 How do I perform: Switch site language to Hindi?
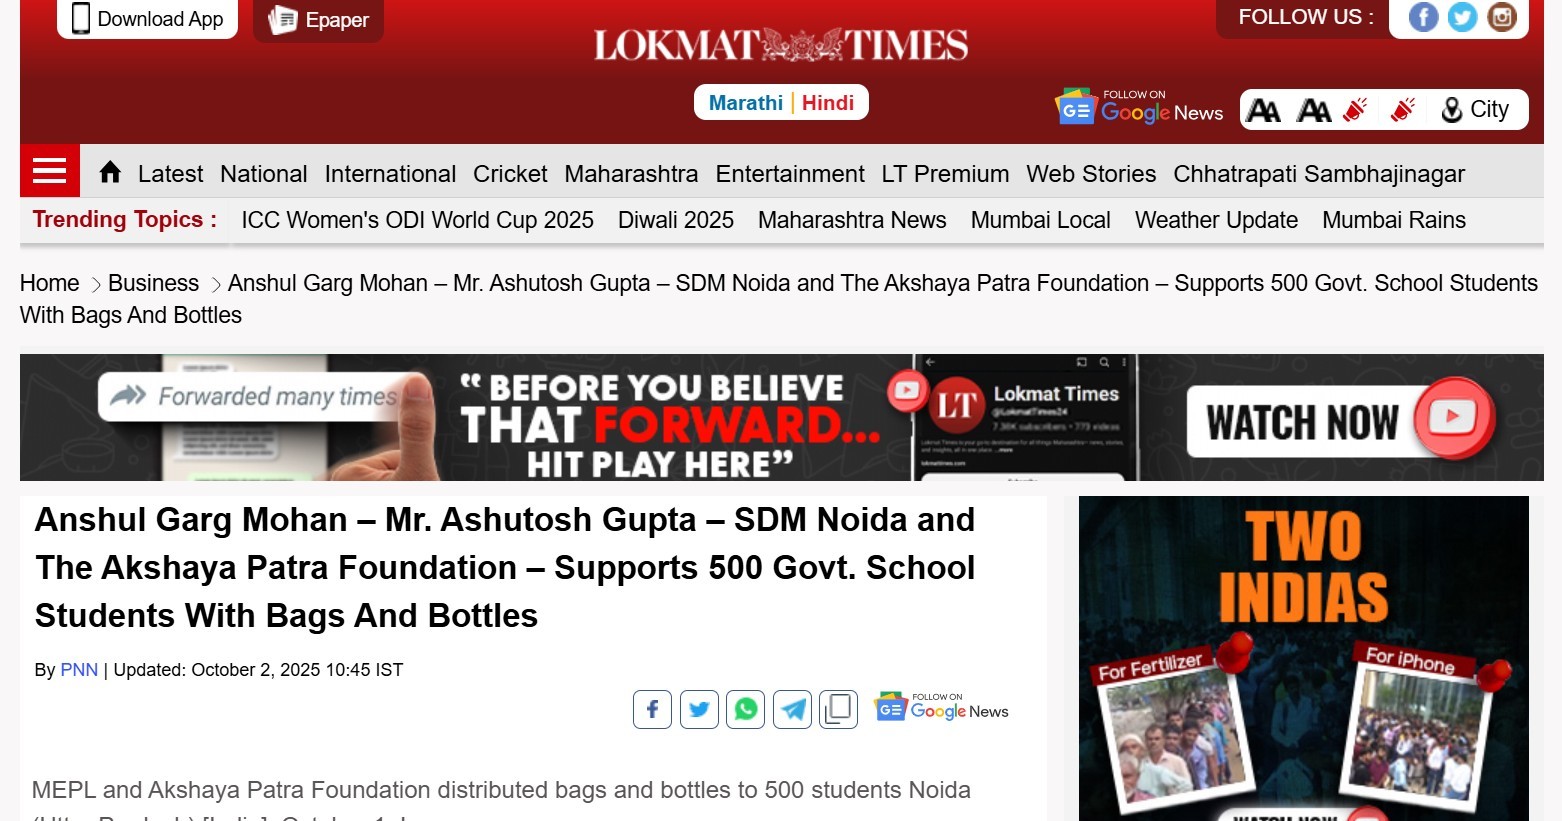pyautogui.click(x=828, y=103)
